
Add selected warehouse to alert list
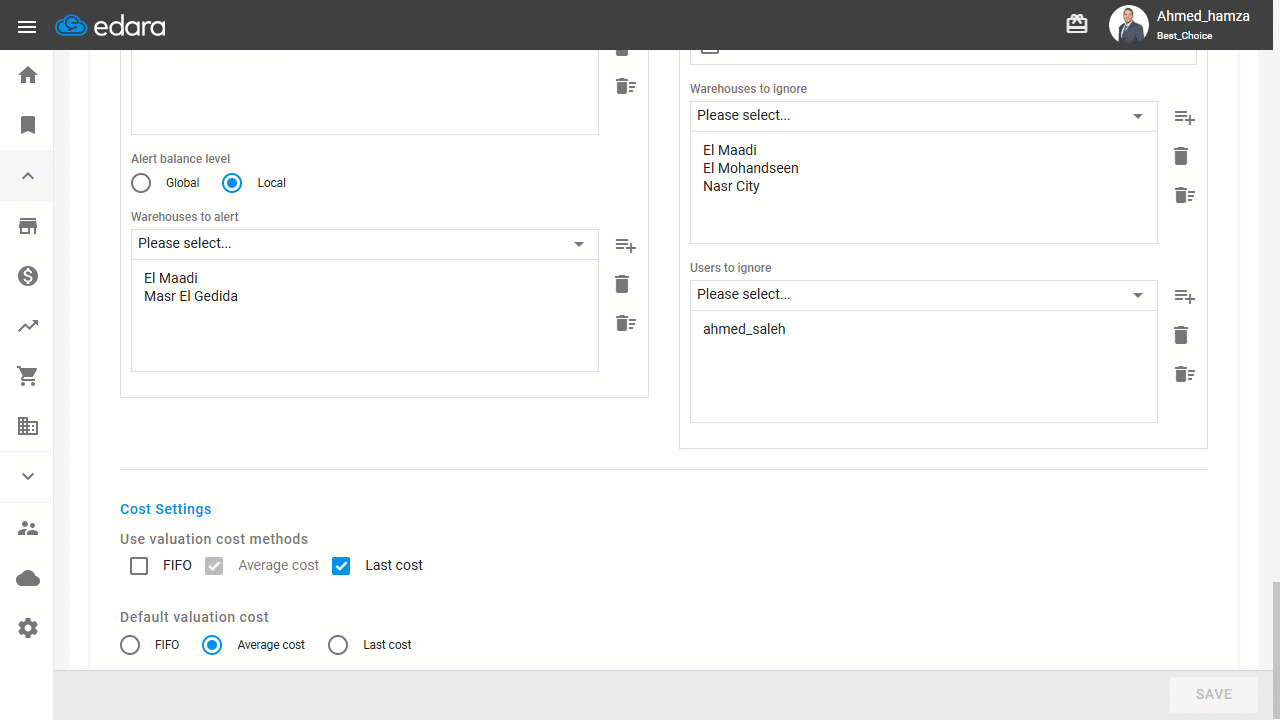coord(626,246)
